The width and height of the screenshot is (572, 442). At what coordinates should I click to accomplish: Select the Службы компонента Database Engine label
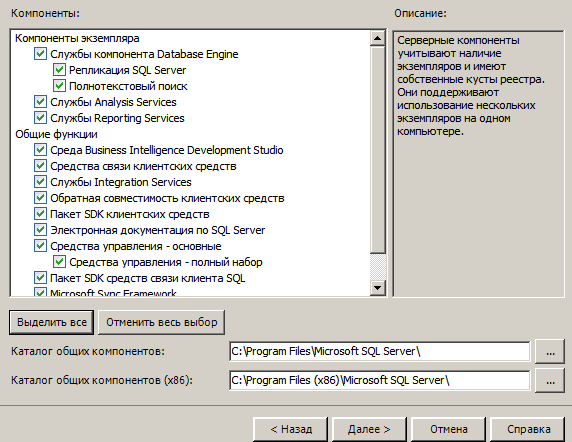click(x=144, y=54)
